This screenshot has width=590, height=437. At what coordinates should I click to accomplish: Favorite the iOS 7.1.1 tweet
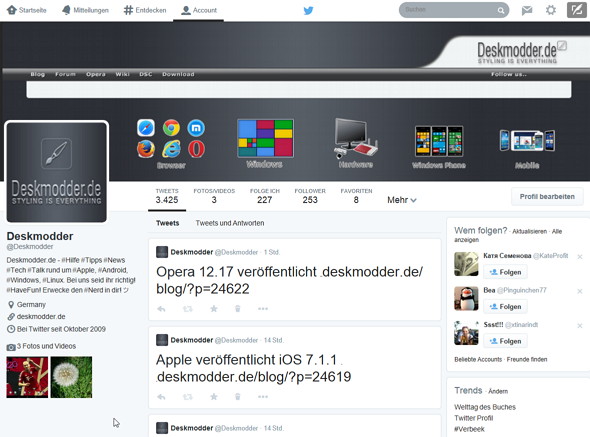tap(214, 397)
